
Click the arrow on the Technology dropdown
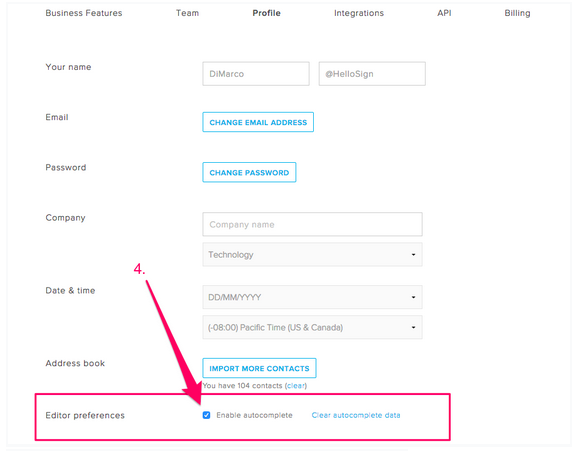coord(413,255)
